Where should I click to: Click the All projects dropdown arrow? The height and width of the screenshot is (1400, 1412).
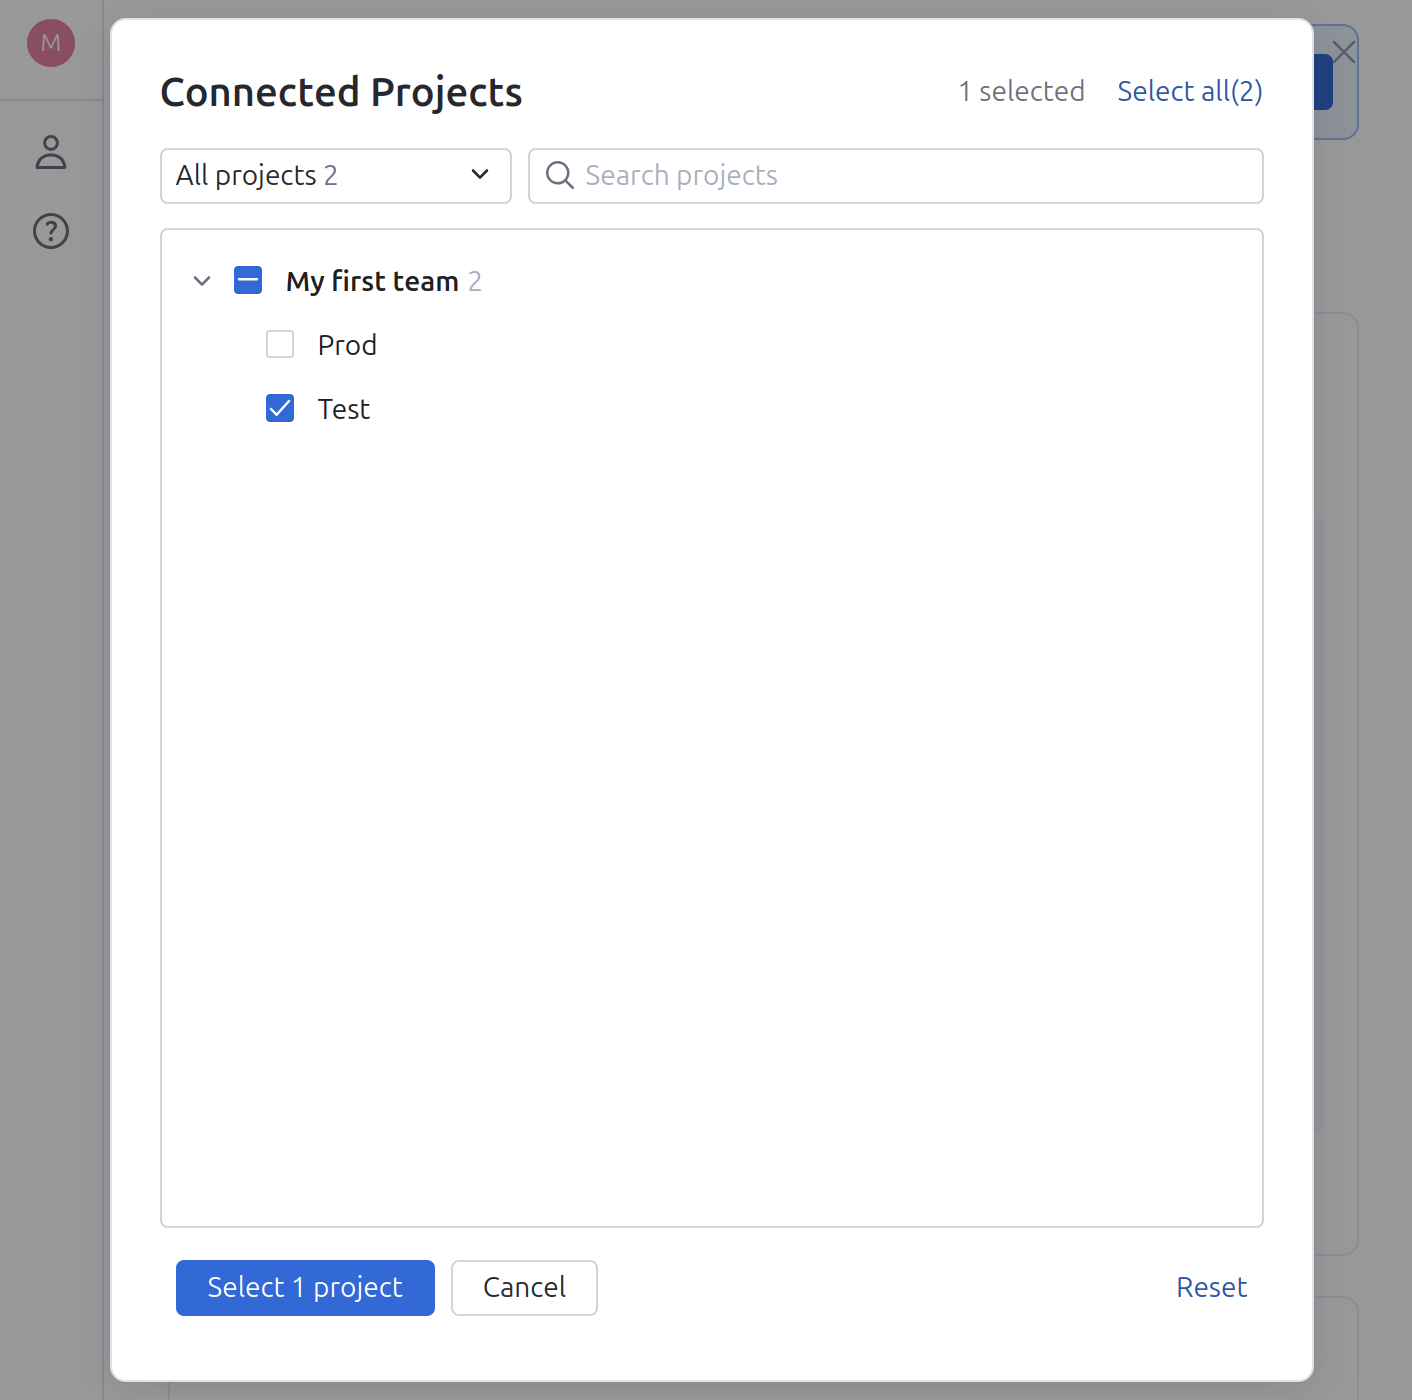click(478, 175)
